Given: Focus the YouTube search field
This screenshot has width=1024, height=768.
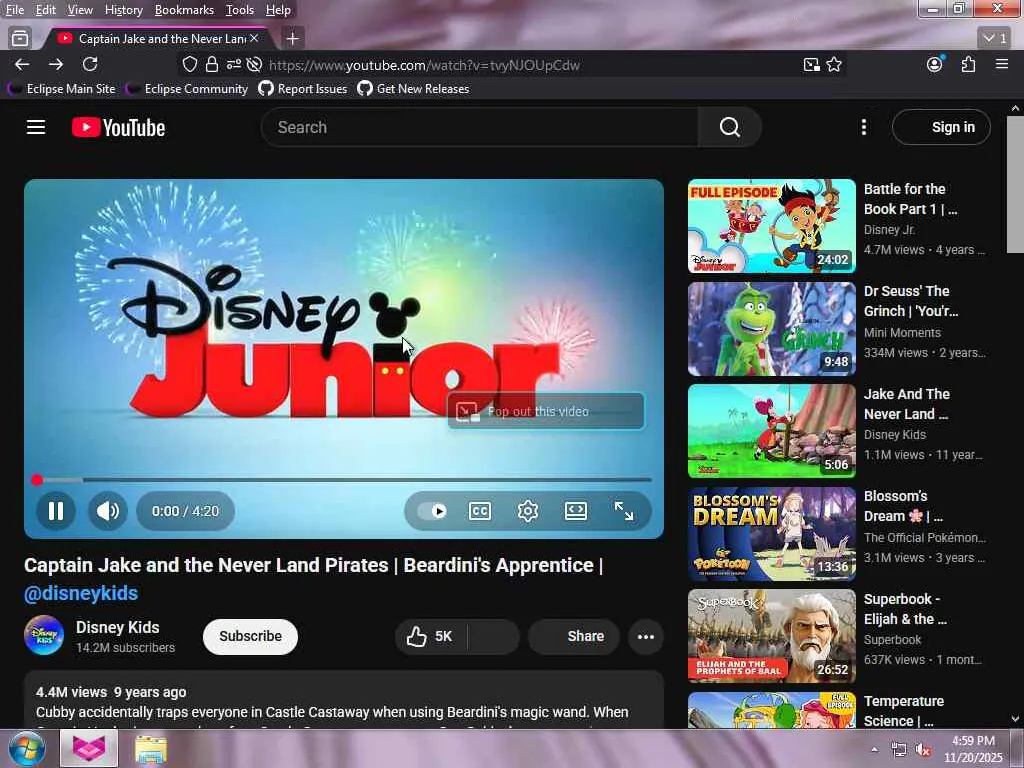Looking at the screenshot, I should [480, 127].
